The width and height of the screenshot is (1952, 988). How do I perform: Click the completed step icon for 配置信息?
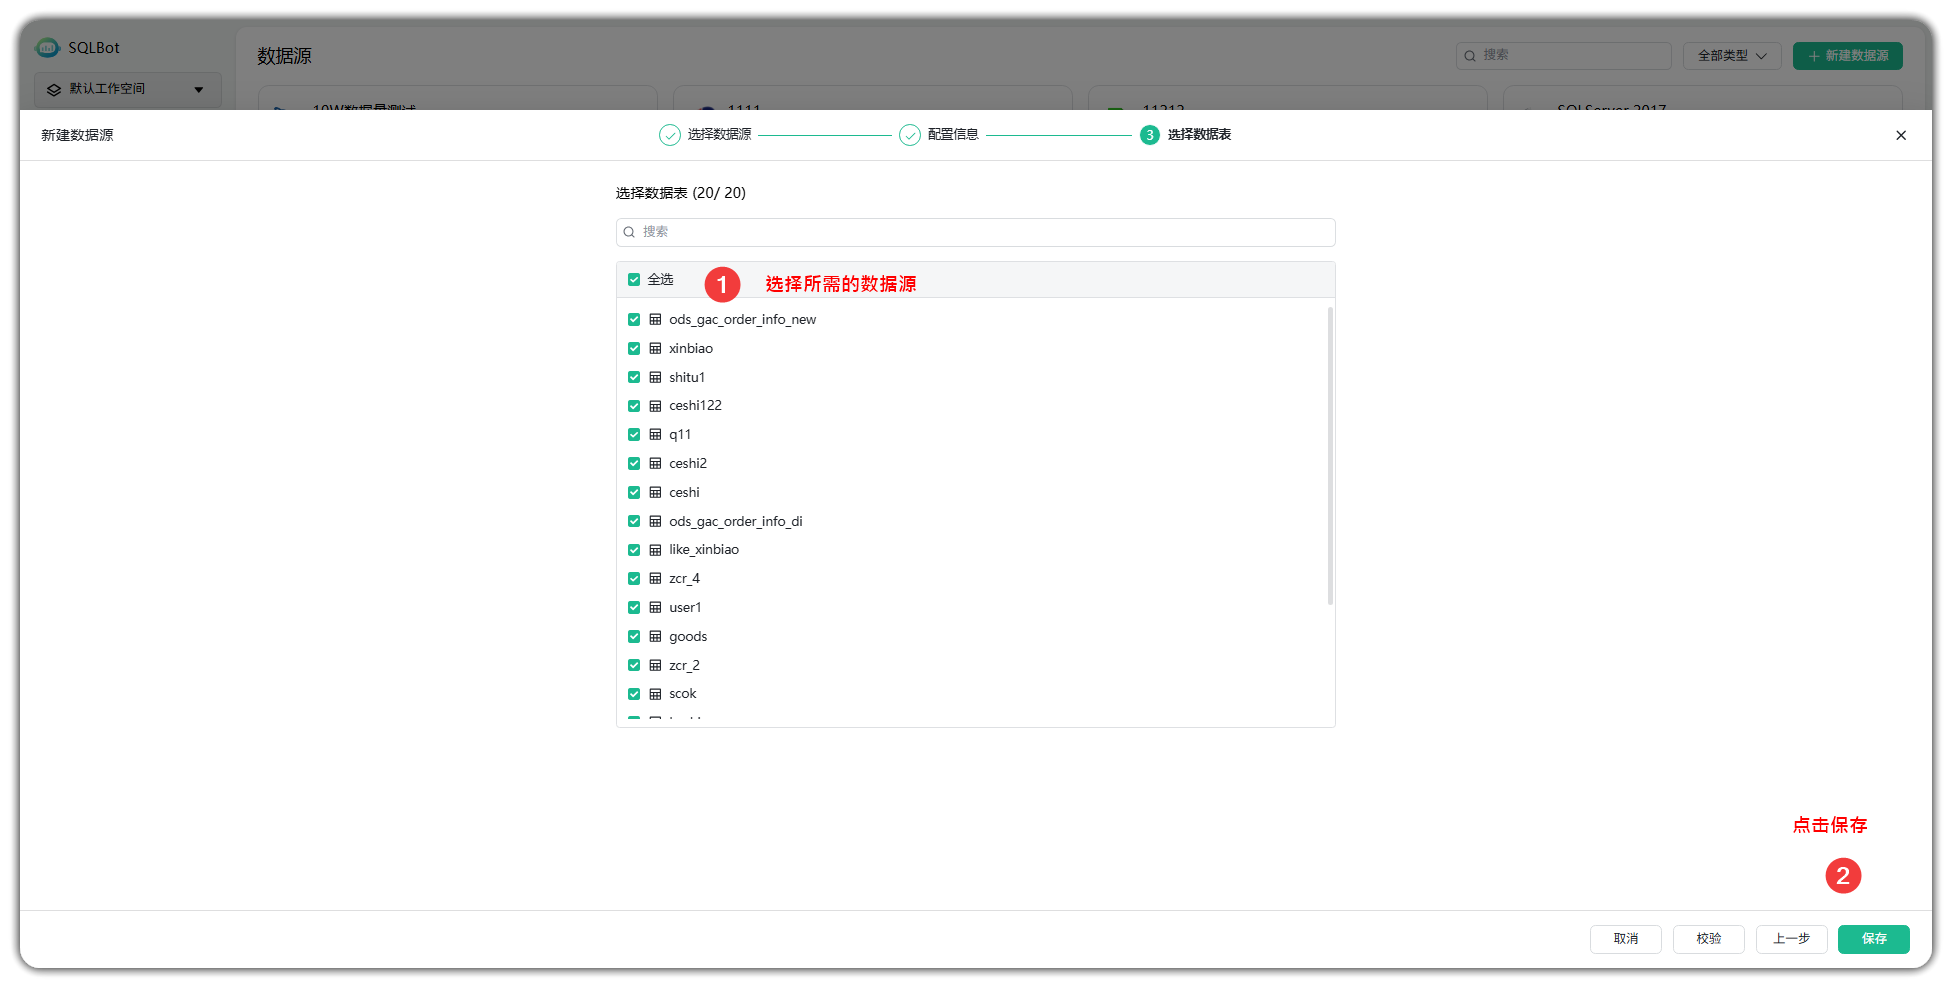click(x=909, y=135)
